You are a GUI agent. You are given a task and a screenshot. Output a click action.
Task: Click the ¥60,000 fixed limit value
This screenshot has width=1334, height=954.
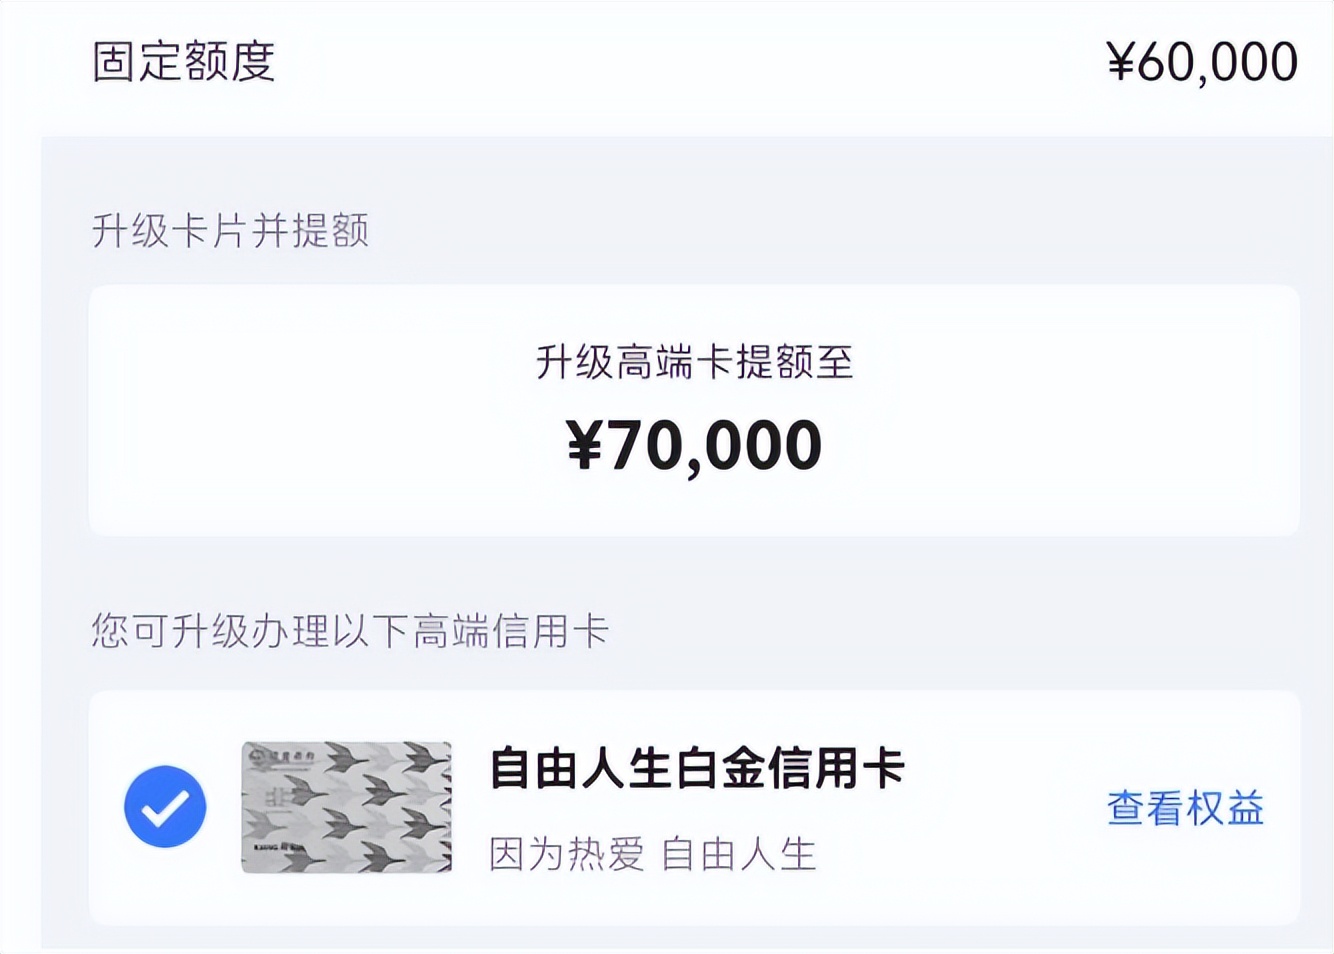click(x=1202, y=62)
